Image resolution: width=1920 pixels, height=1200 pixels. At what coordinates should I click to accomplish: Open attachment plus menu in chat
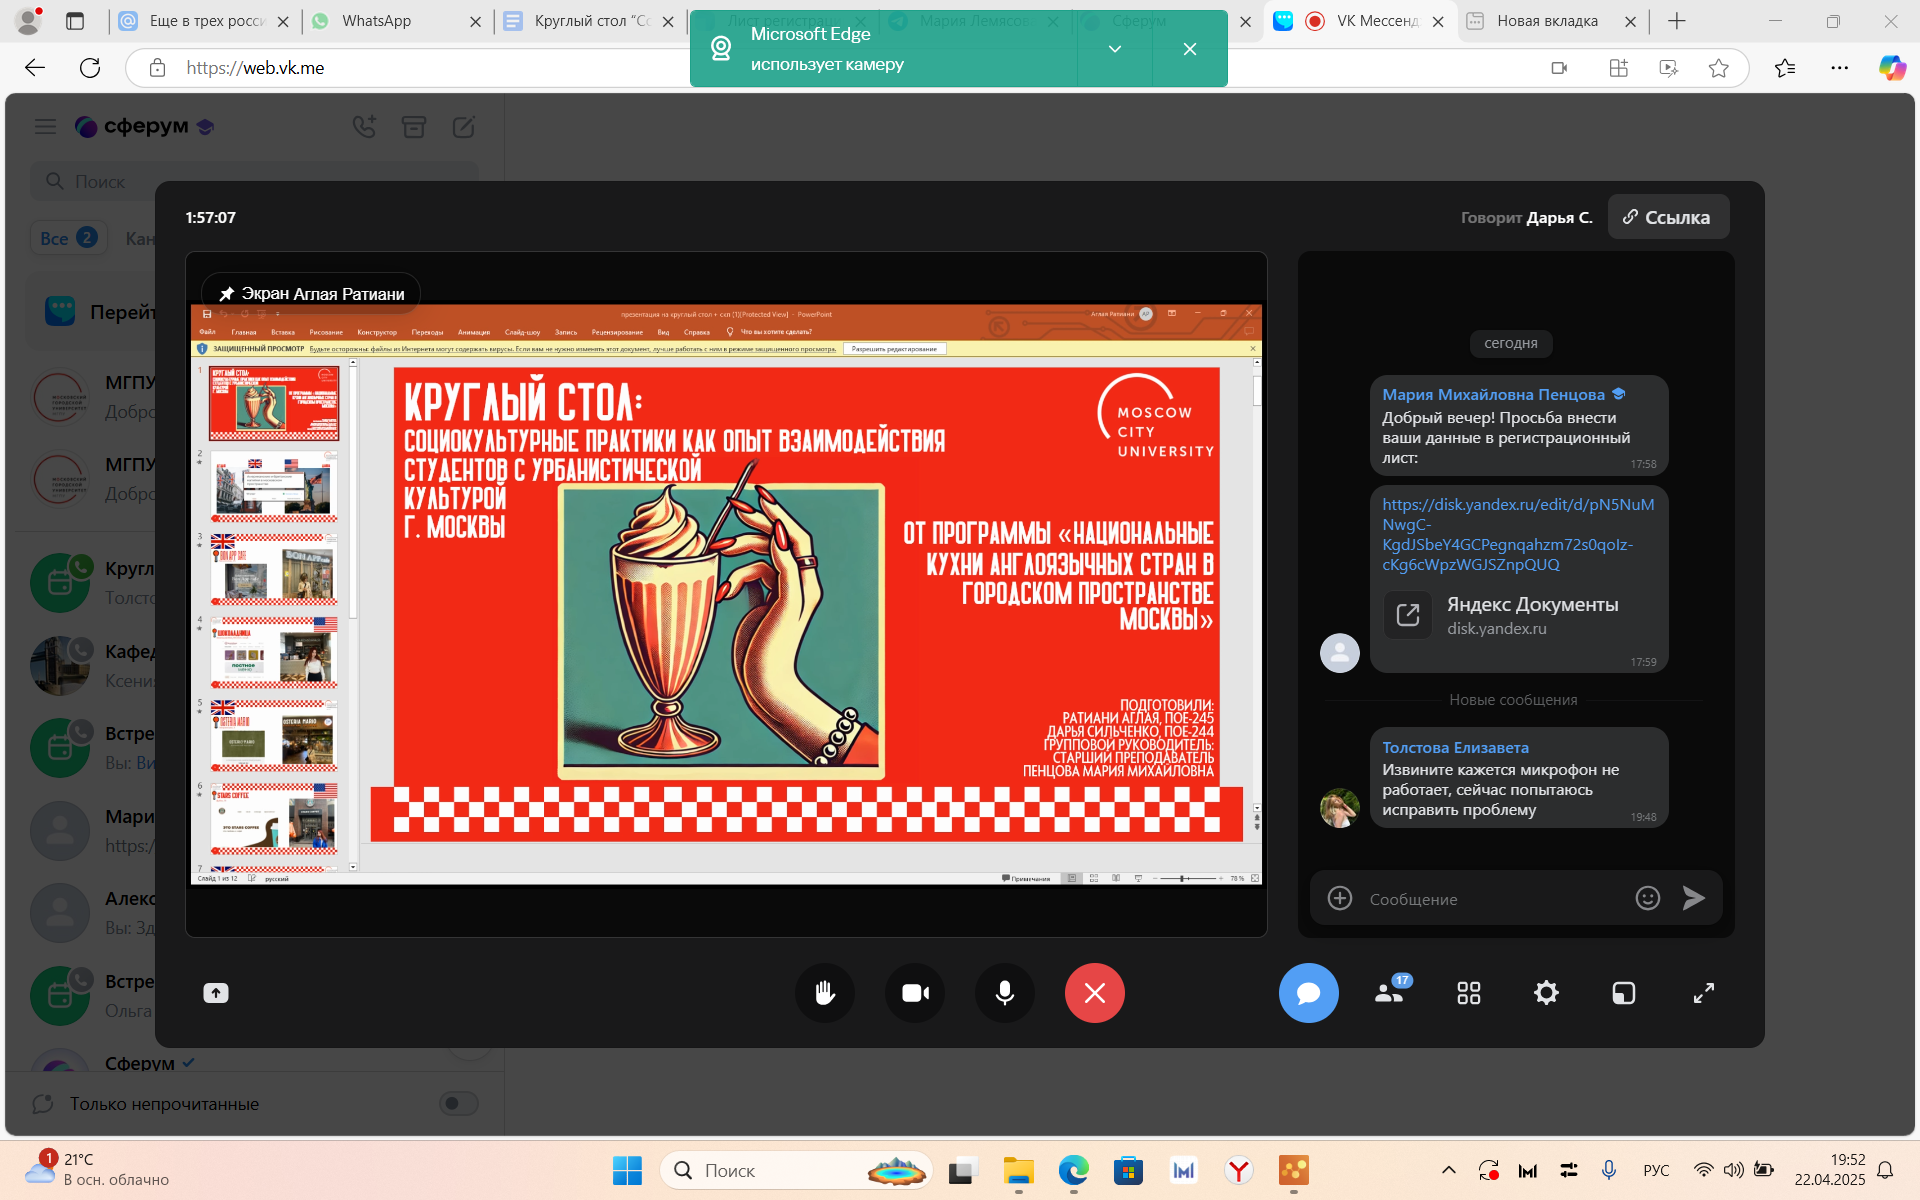[1340, 899]
